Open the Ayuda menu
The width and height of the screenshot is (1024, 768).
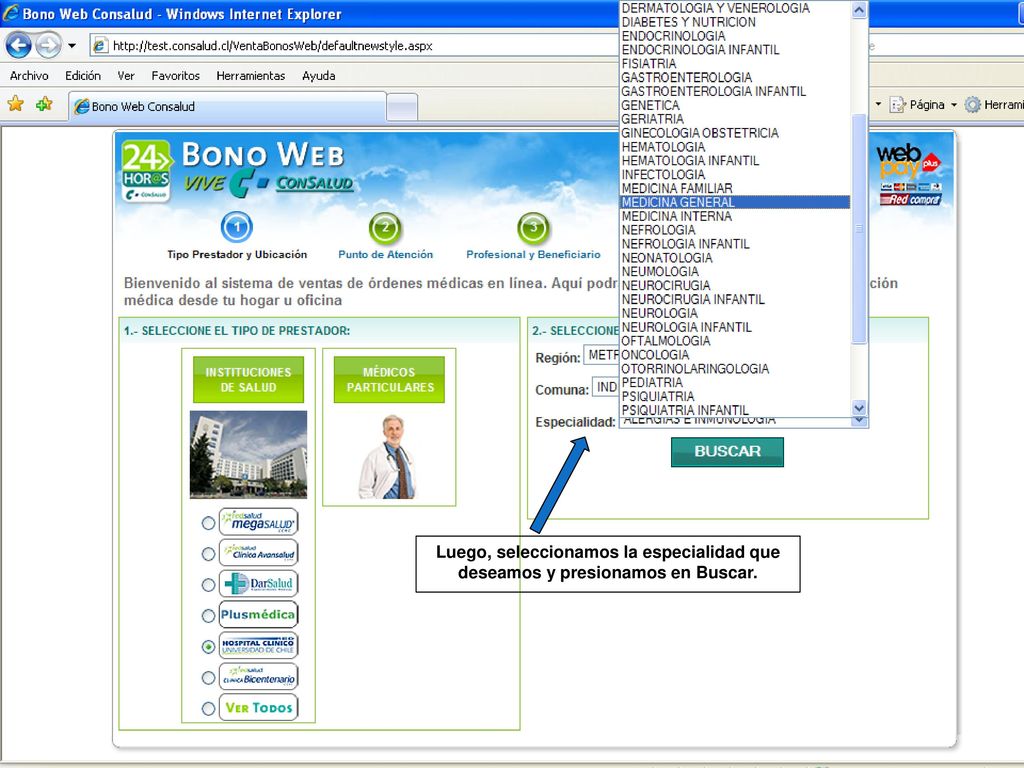tap(319, 76)
